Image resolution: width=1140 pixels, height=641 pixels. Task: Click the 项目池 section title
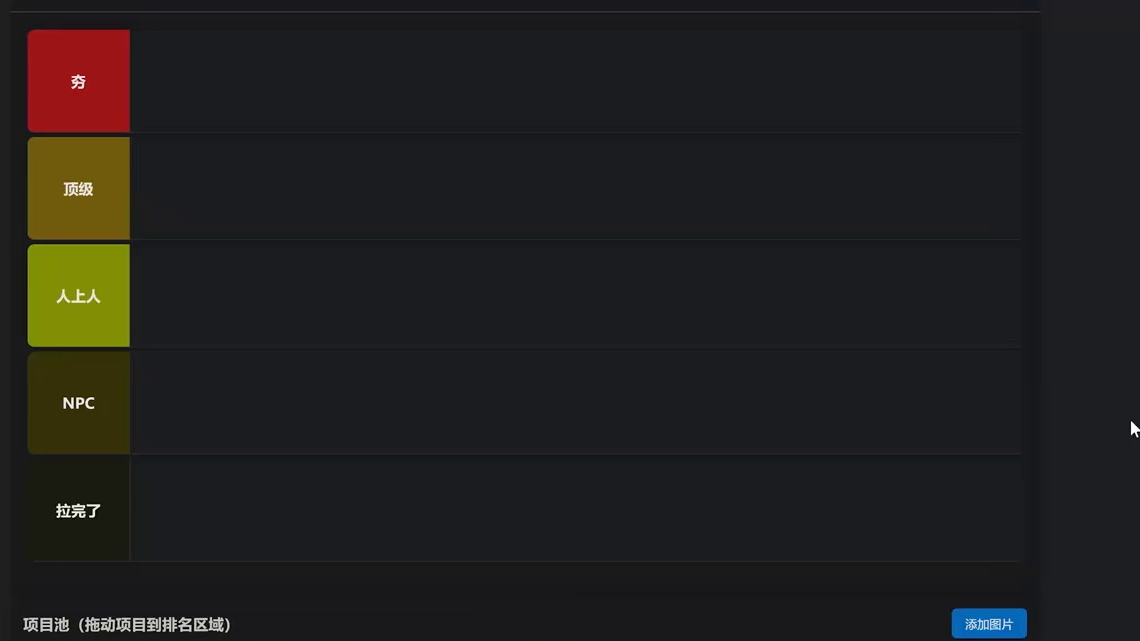(46, 625)
